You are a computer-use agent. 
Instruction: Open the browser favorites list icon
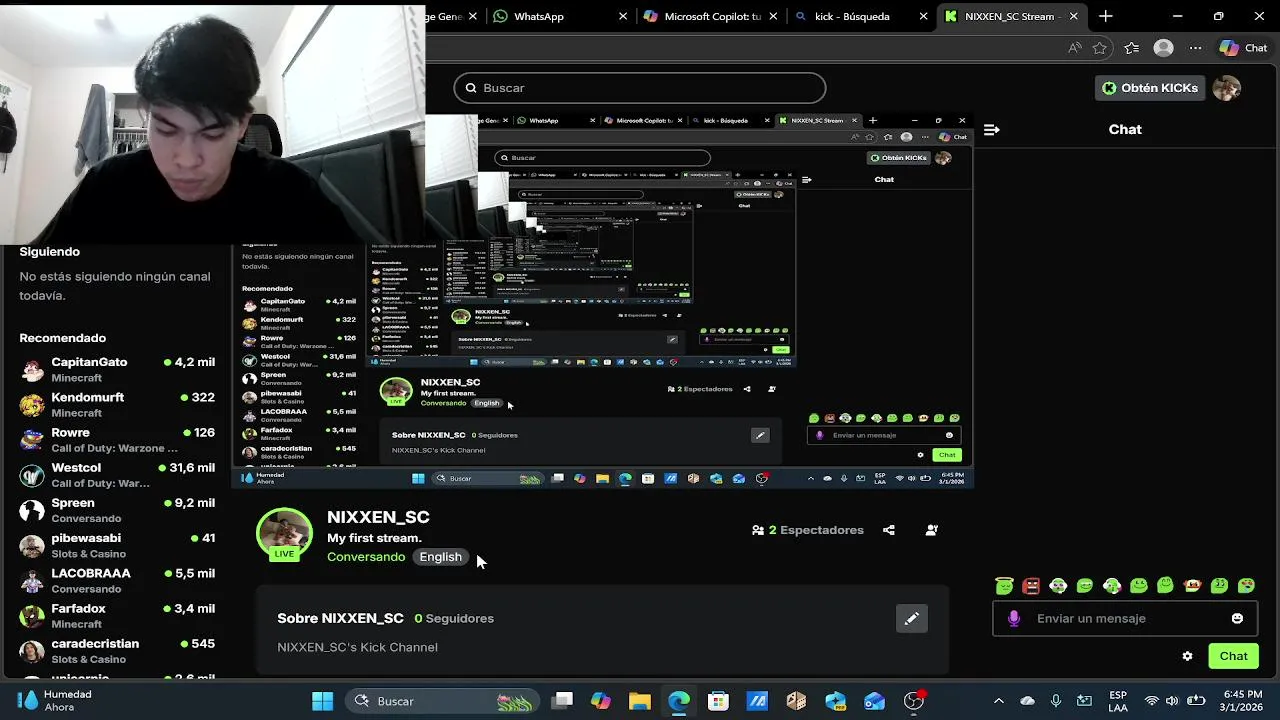(x=1131, y=48)
